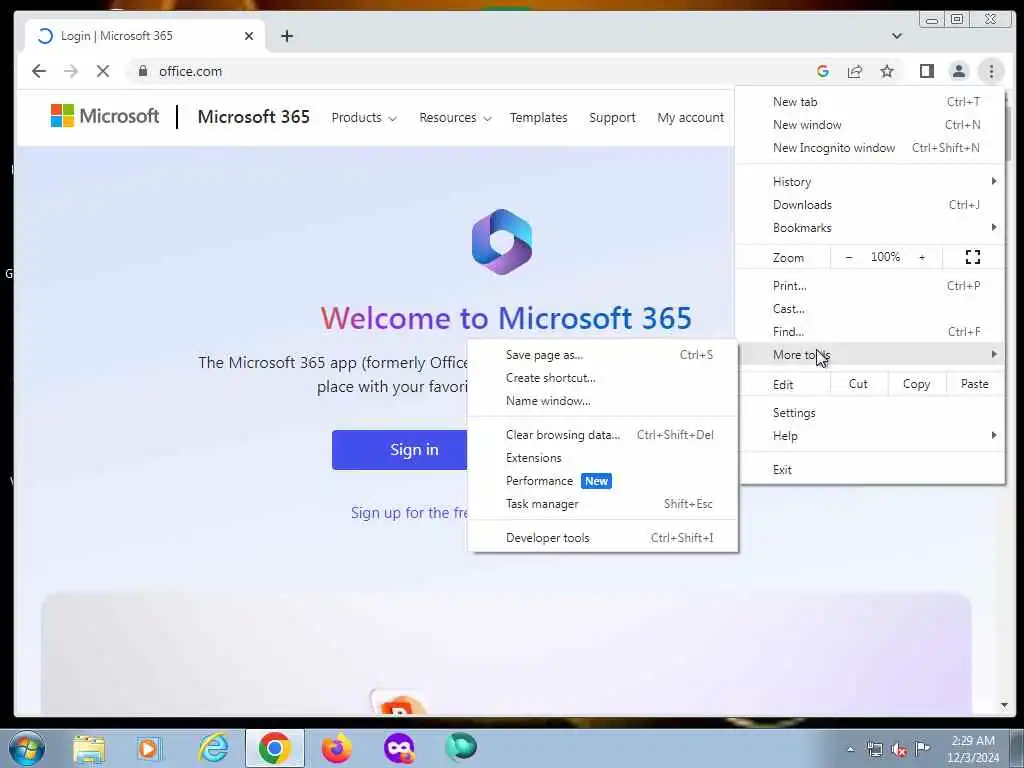This screenshot has width=1024, height=768.
Task: Open the side panel icon
Action: [x=927, y=71]
